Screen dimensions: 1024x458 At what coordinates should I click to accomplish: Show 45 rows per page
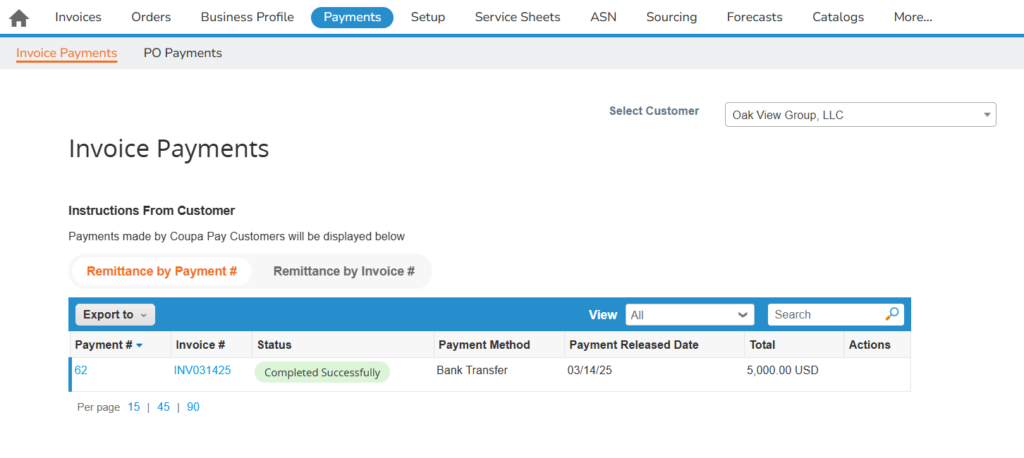163,407
